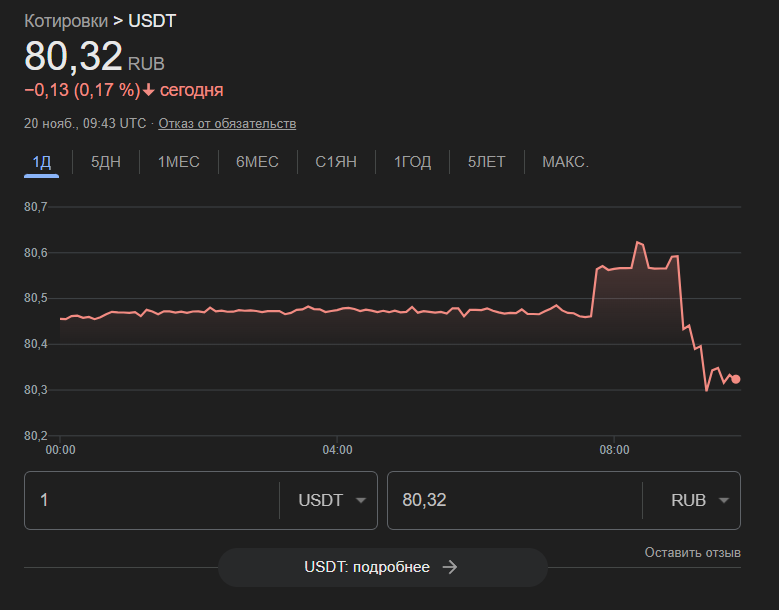View the 5ЛЕТ chart period

487,162
